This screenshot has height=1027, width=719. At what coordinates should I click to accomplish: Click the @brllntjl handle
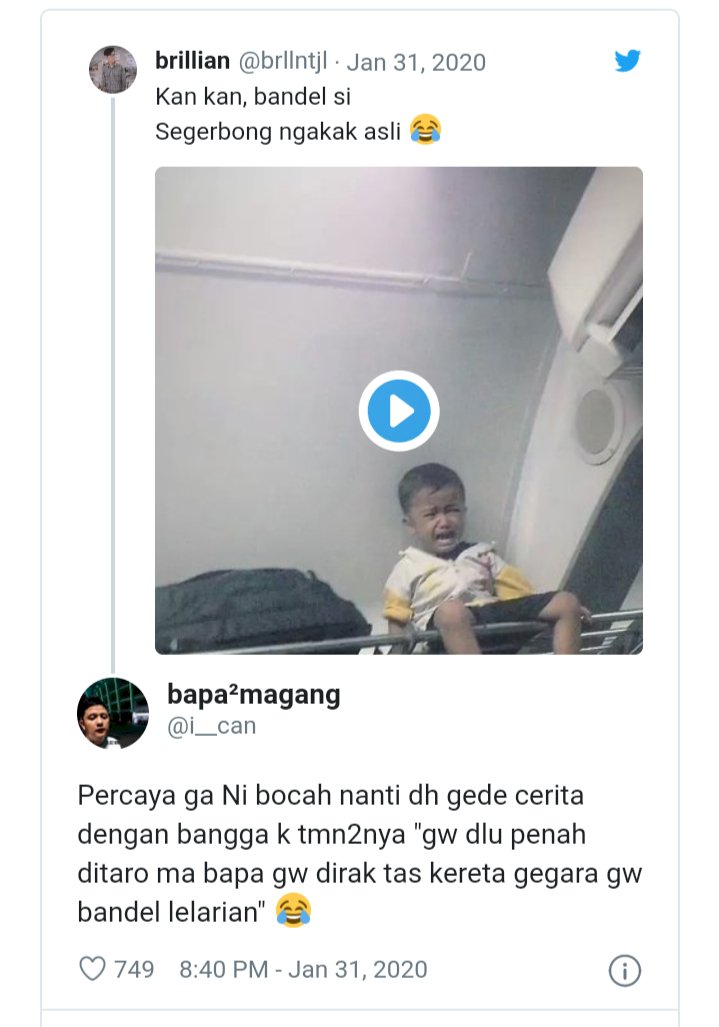(283, 62)
